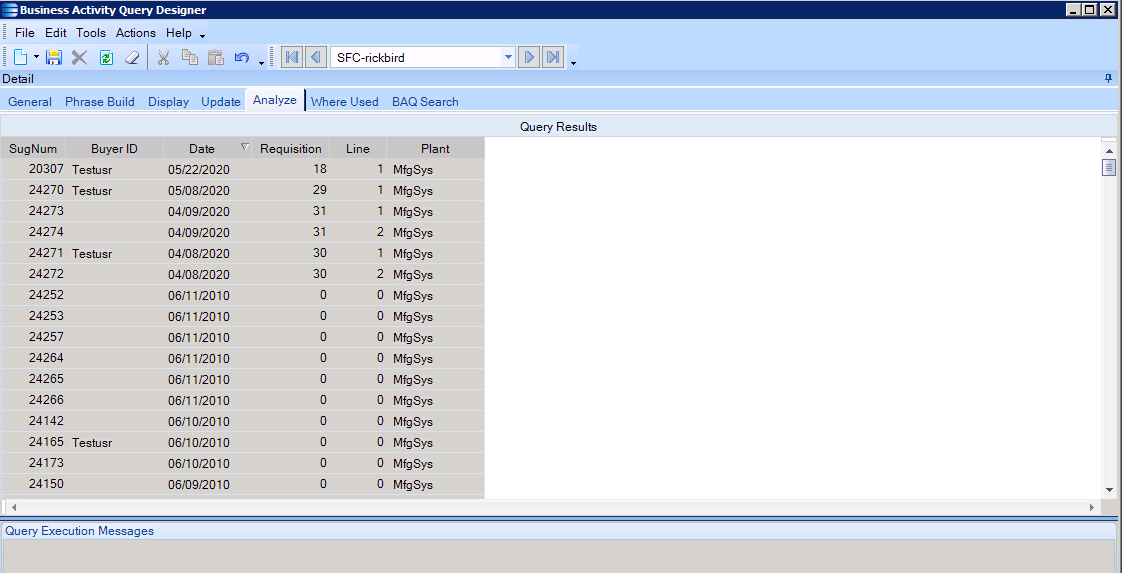This screenshot has width=1126, height=573.
Task: Click the Paste clipboard icon
Action: pyautogui.click(x=215, y=57)
